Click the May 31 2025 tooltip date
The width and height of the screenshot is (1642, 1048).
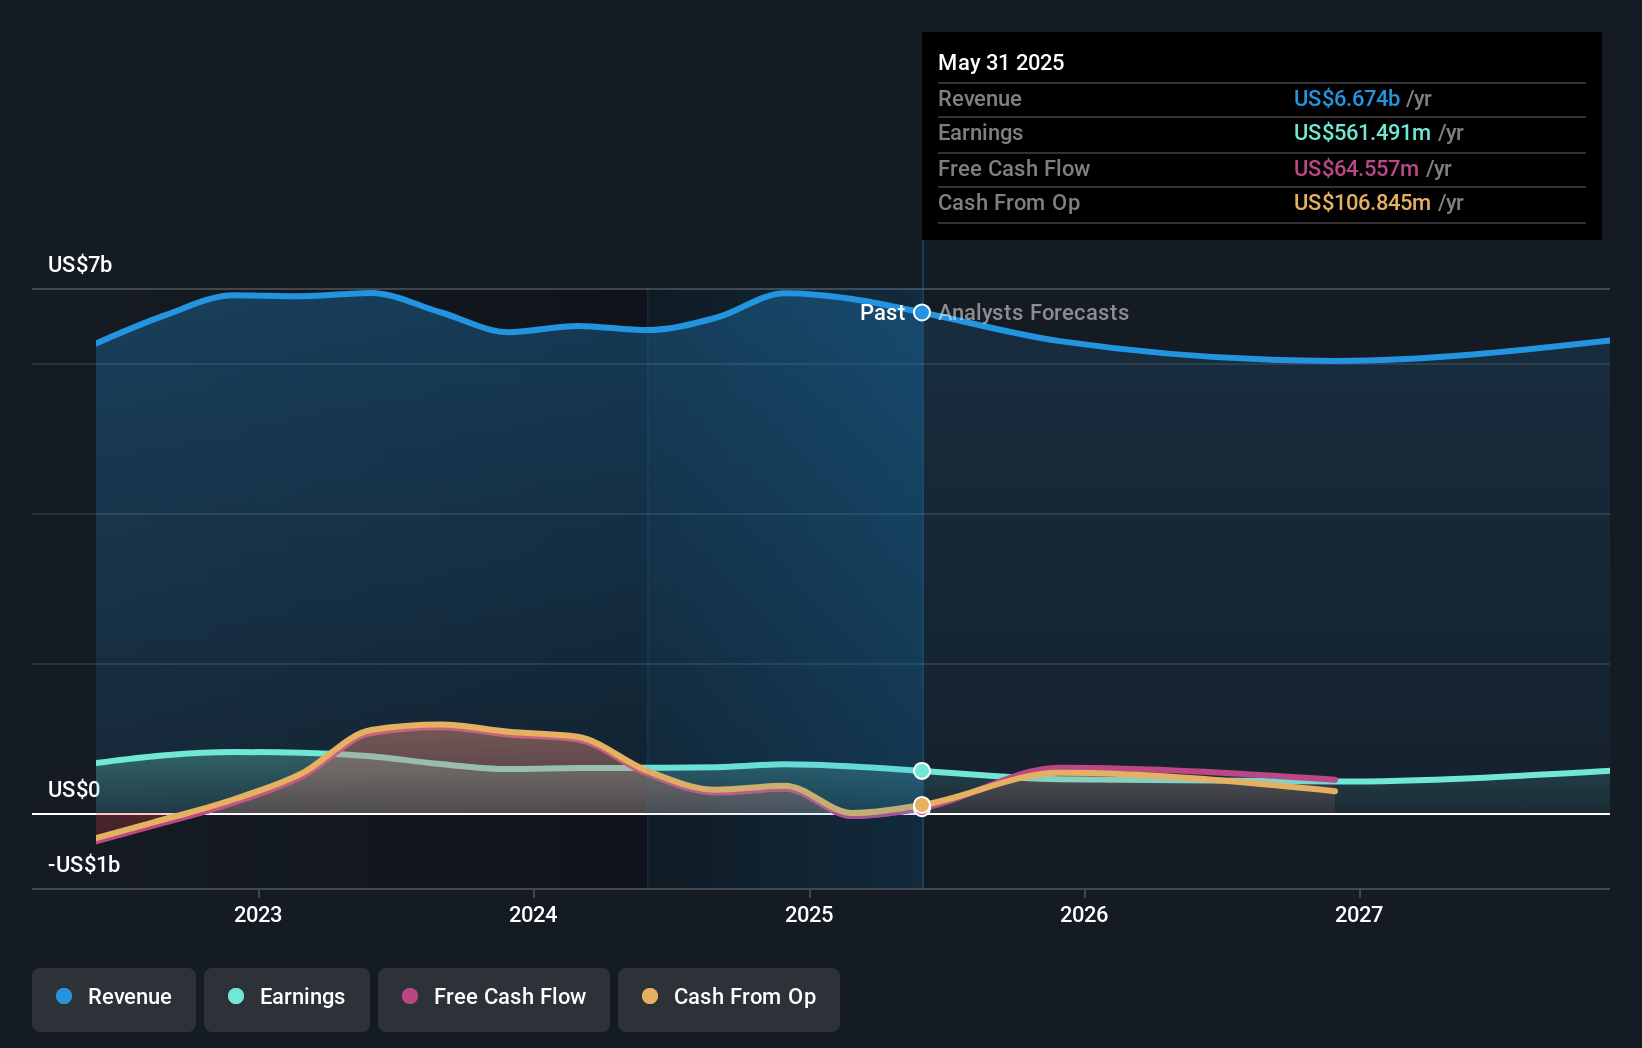pyautogui.click(x=1001, y=62)
